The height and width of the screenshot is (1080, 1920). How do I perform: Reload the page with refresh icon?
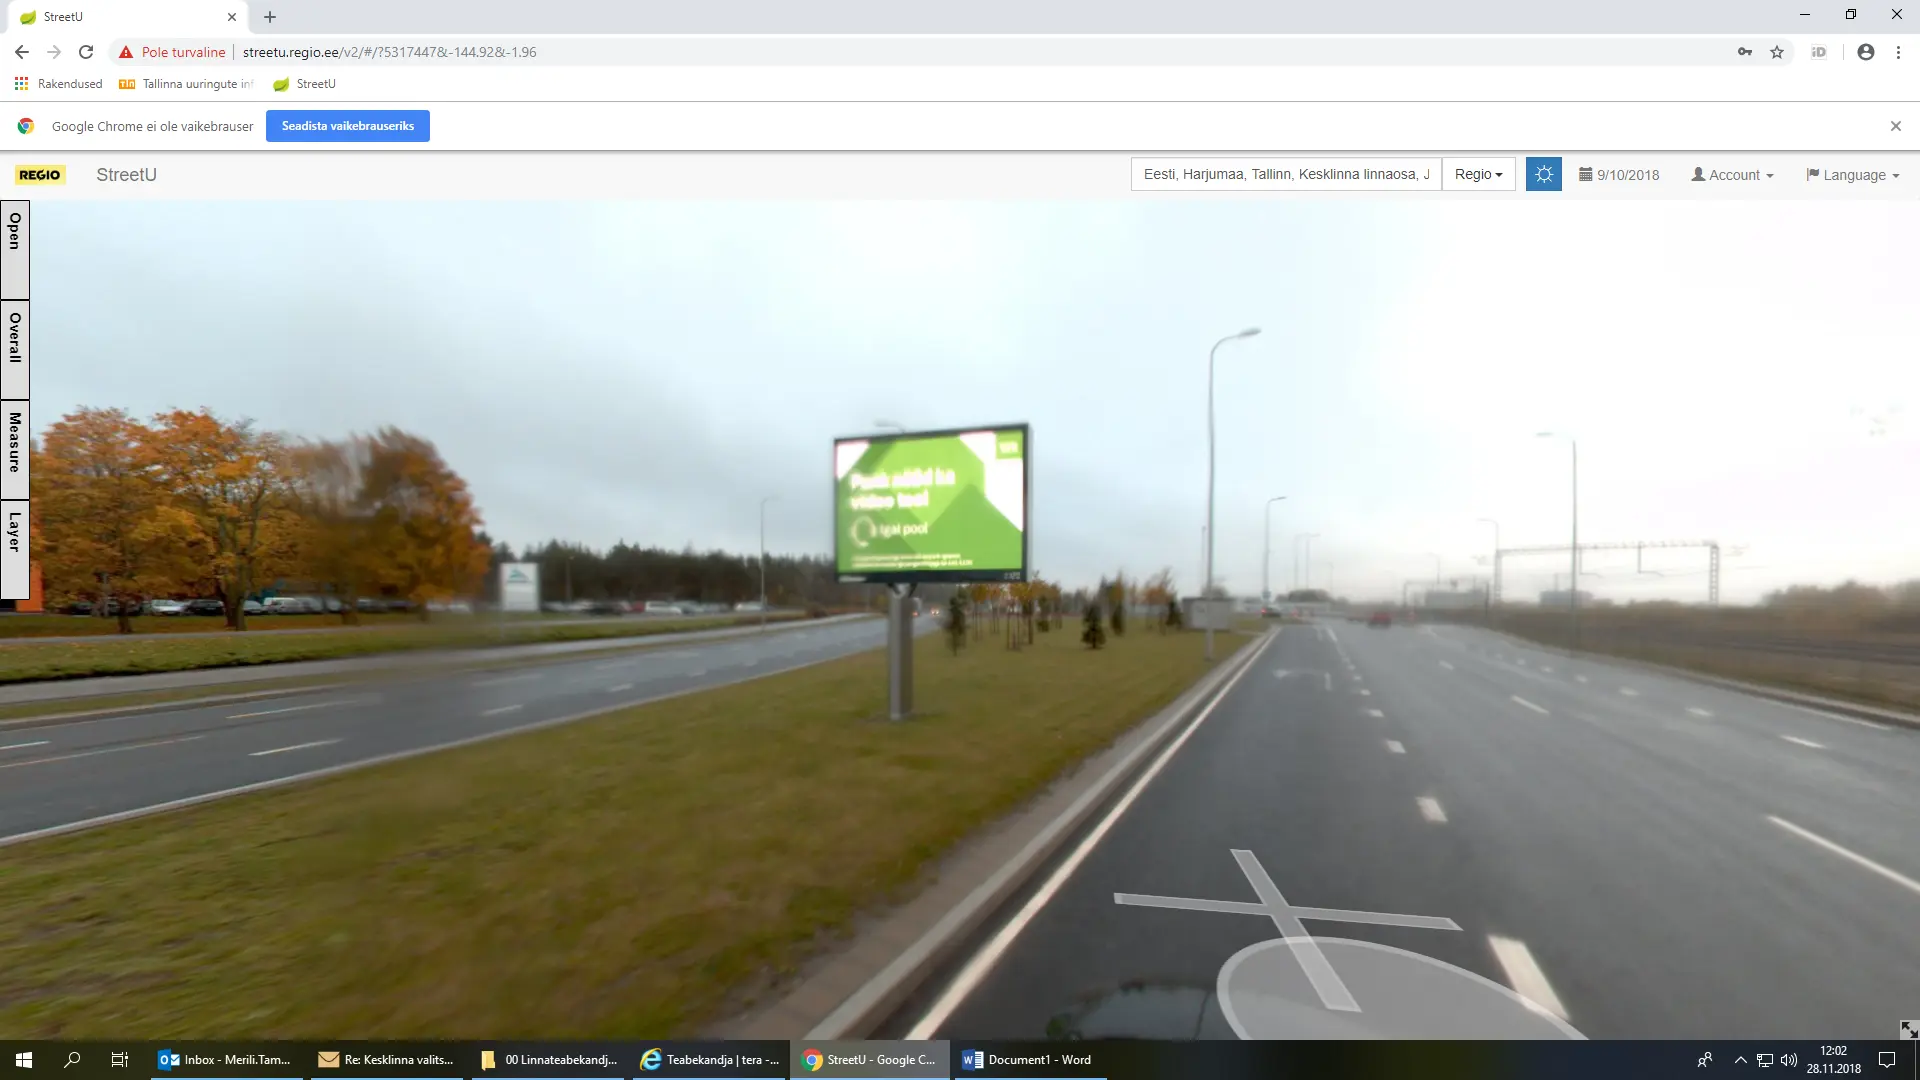point(86,52)
